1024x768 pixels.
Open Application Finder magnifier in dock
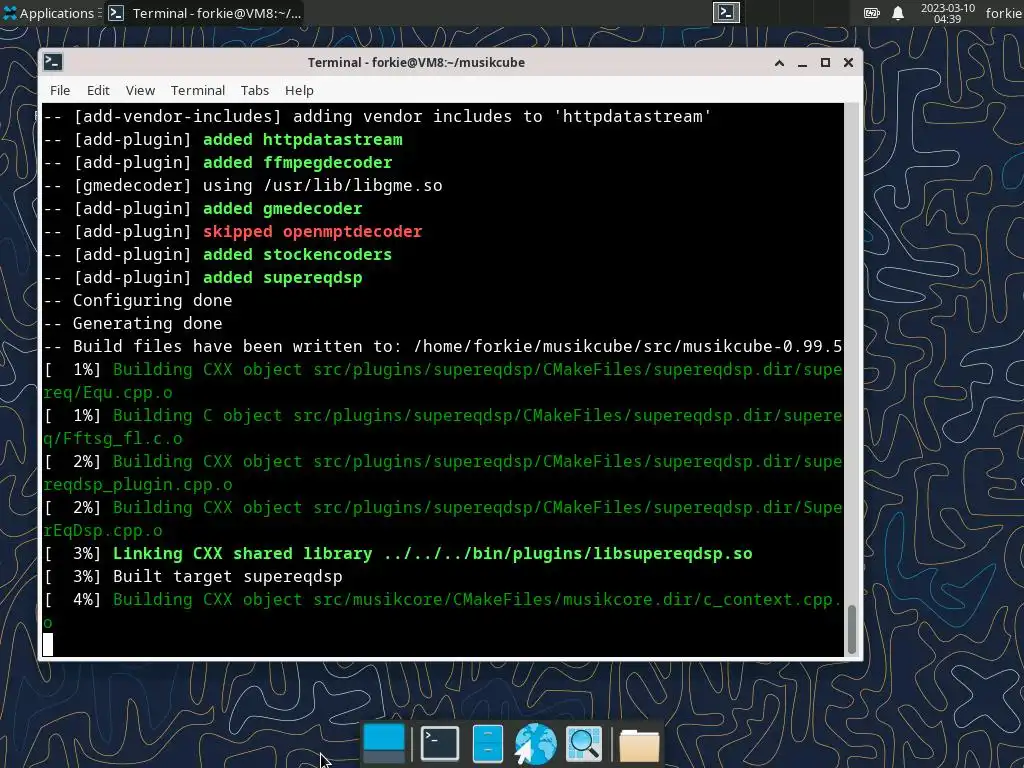[583, 743]
